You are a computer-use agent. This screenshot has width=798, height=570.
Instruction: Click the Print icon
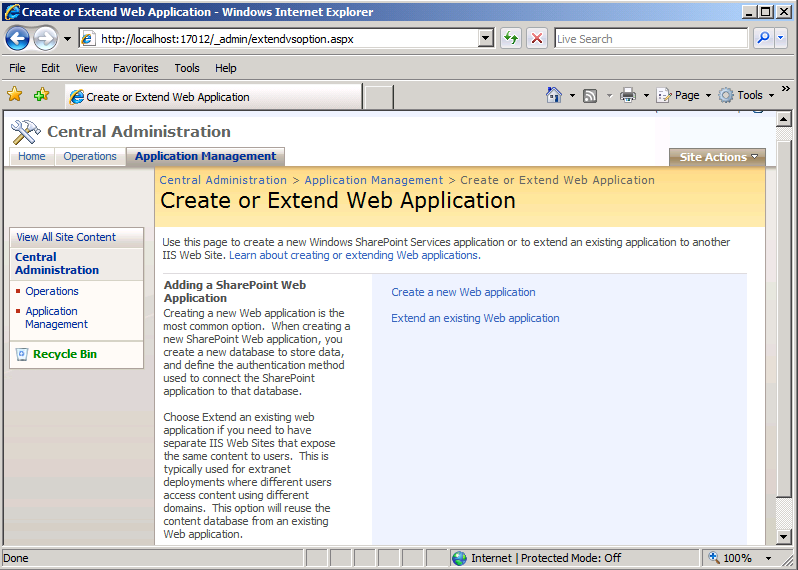click(628, 95)
